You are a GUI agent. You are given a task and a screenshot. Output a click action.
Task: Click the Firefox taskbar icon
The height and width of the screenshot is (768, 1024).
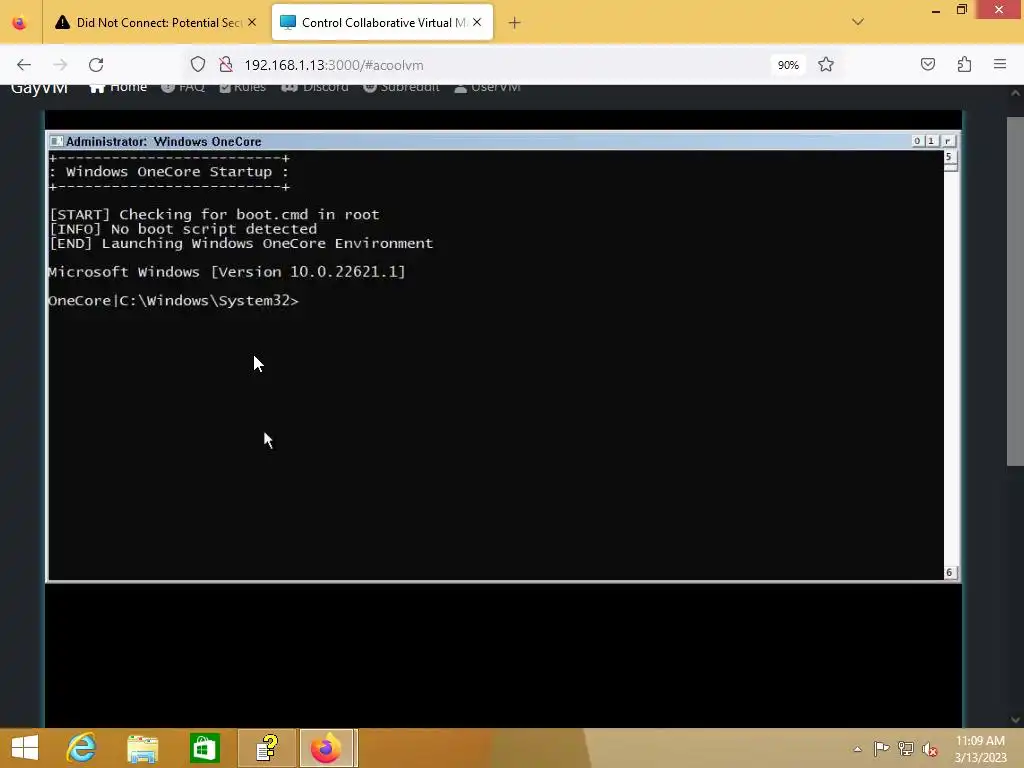point(326,748)
